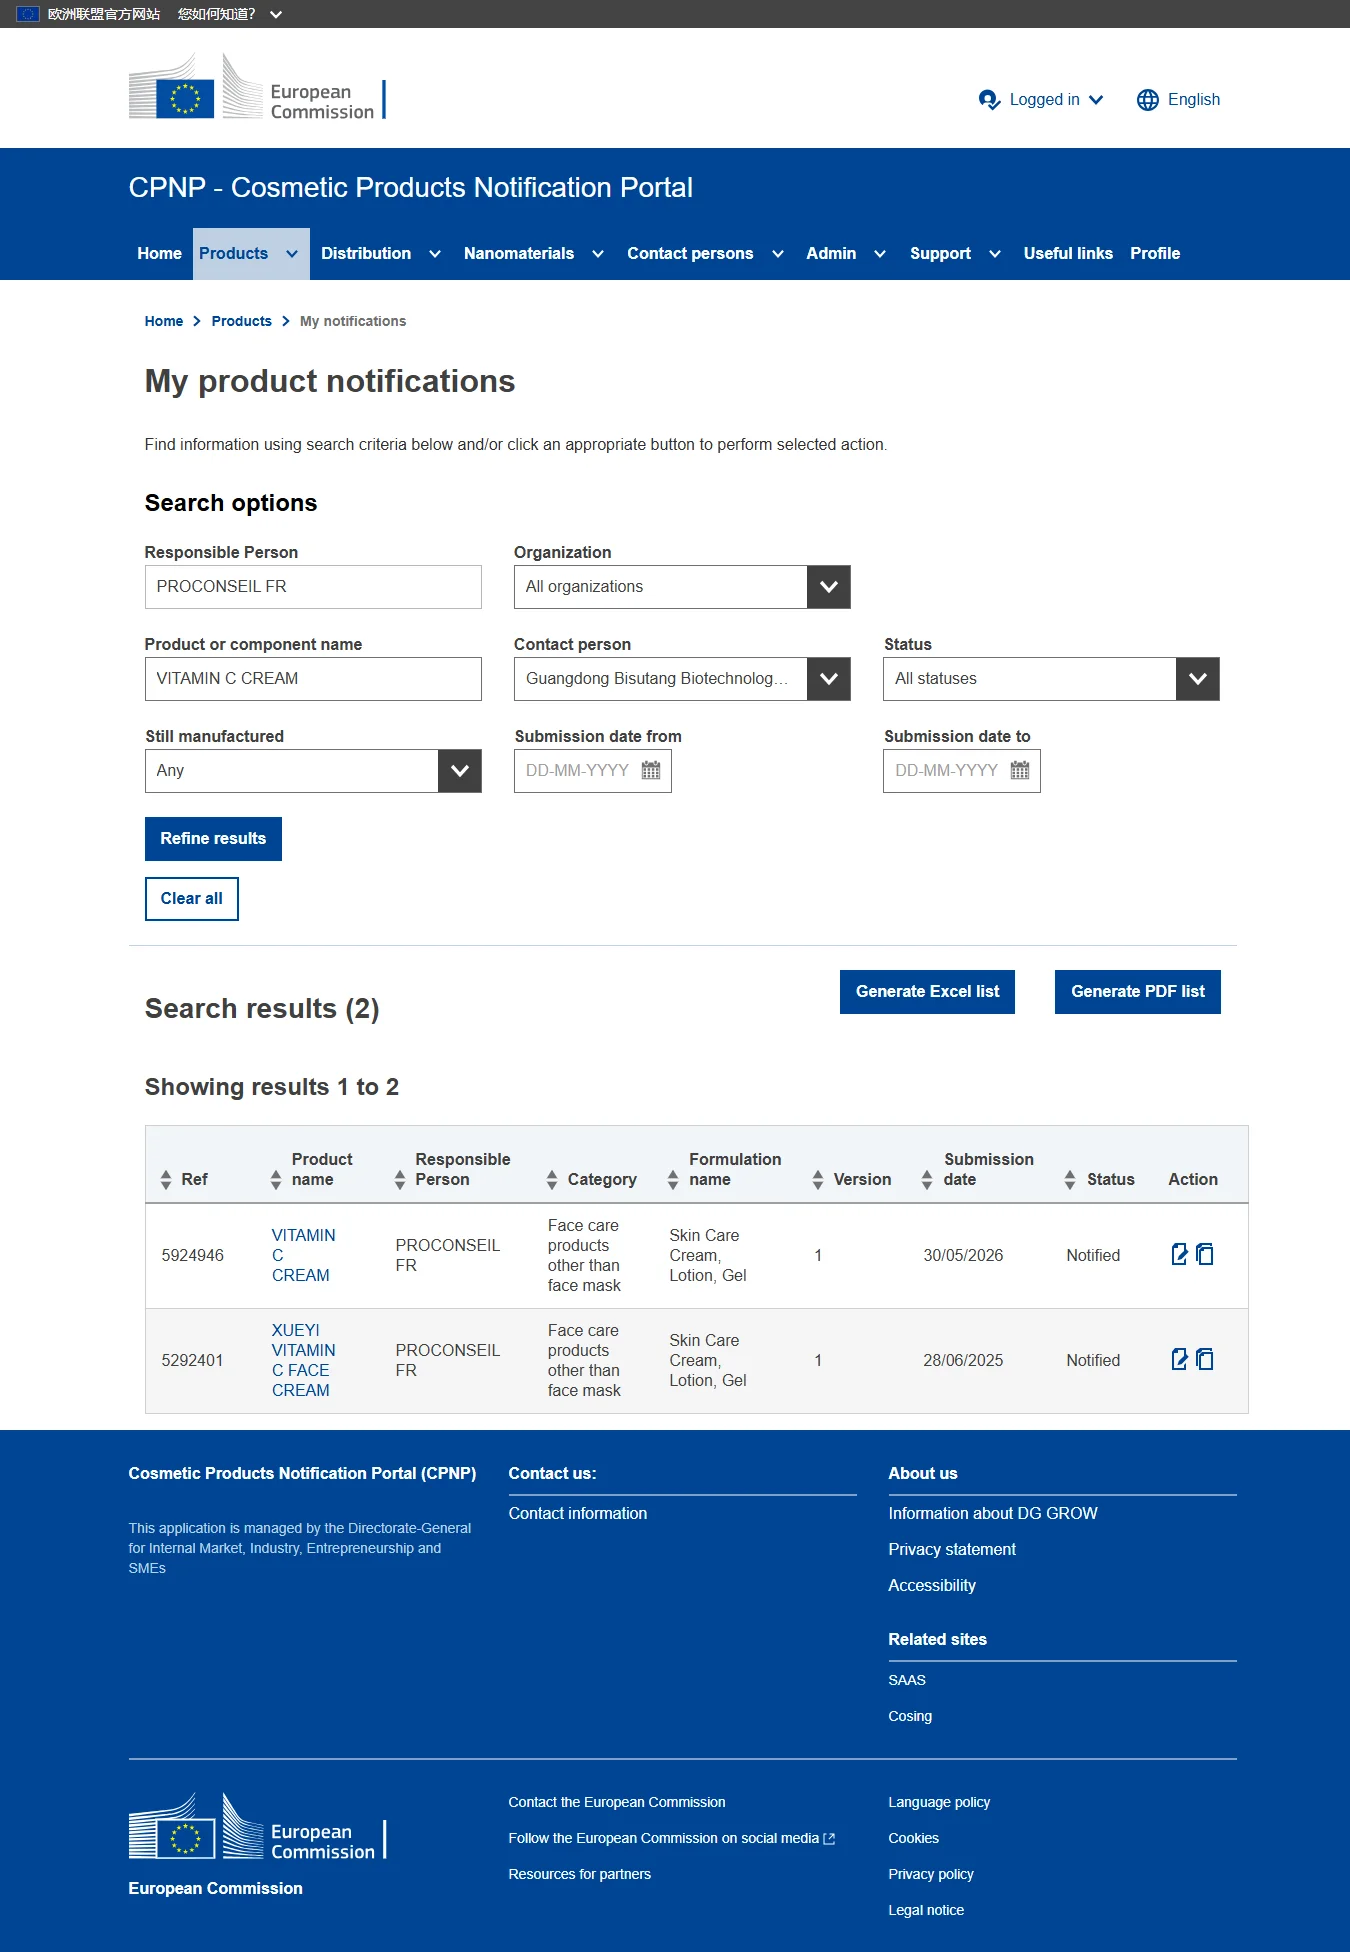The width and height of the screenshot is (1350, 1952).
Task: Expand the top bar 您如何知道? chevron
Action: click(x=276, y=14)
